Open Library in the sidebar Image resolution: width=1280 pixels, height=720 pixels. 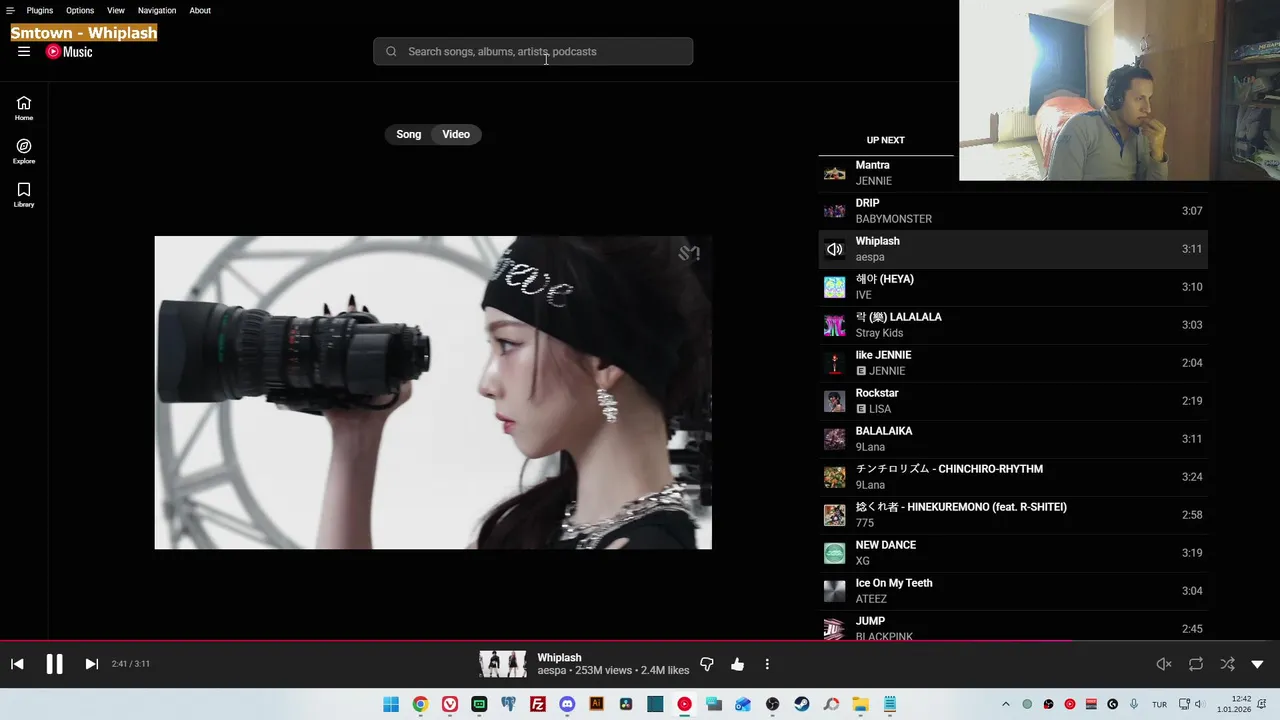tap(24, 195)
